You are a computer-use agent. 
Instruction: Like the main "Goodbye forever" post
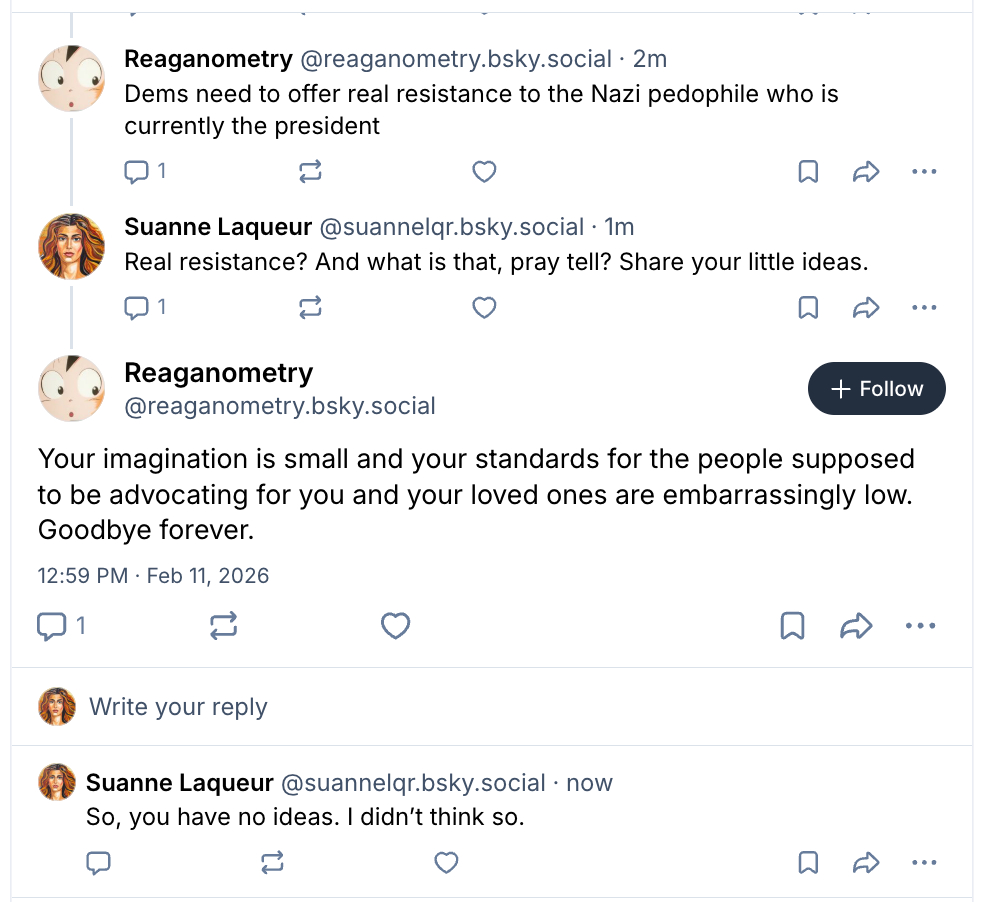click(396, 626)
